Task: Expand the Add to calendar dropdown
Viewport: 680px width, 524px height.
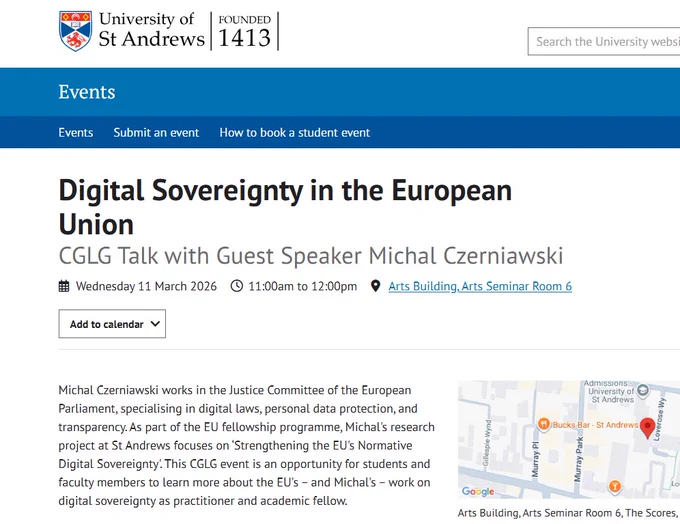Action: pos(112,324)
